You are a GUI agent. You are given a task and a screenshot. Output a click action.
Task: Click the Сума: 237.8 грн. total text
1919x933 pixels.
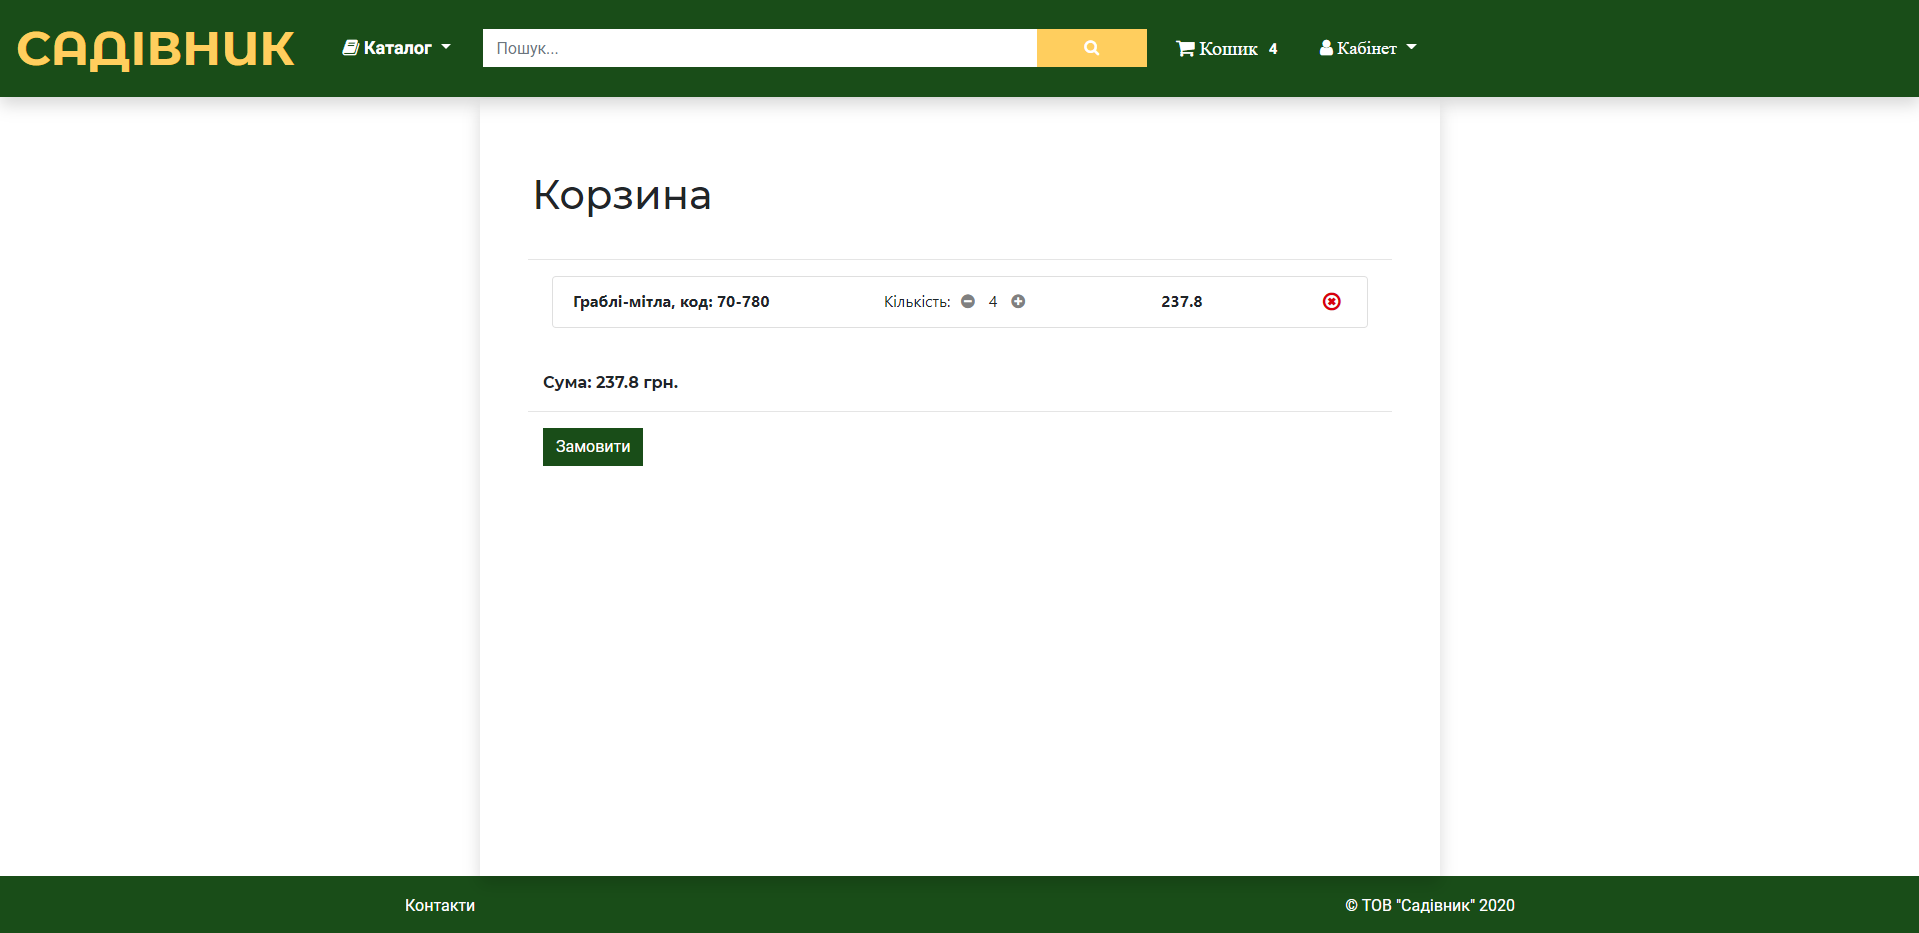pos(610,381)
